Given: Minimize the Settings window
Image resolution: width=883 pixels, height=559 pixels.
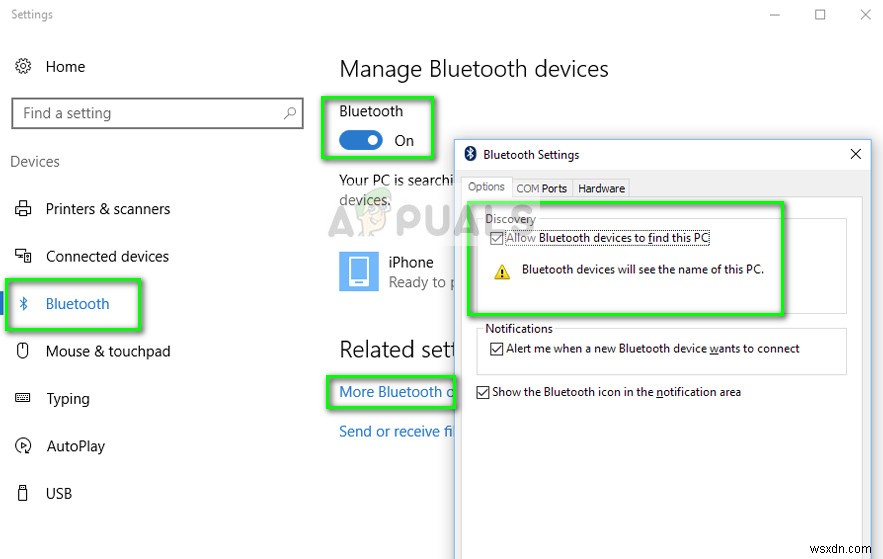Looking at the screenshot, I should tap(775, 15).
